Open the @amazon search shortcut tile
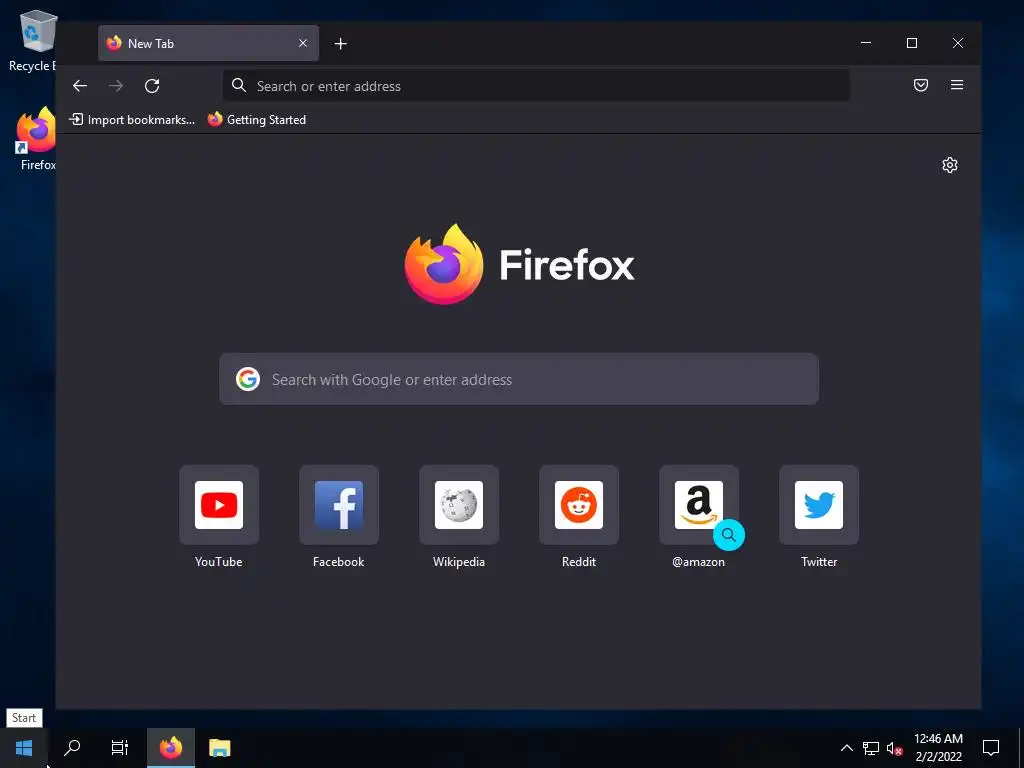The height and width of the screenshot is (768, 1024). (699, 505)
